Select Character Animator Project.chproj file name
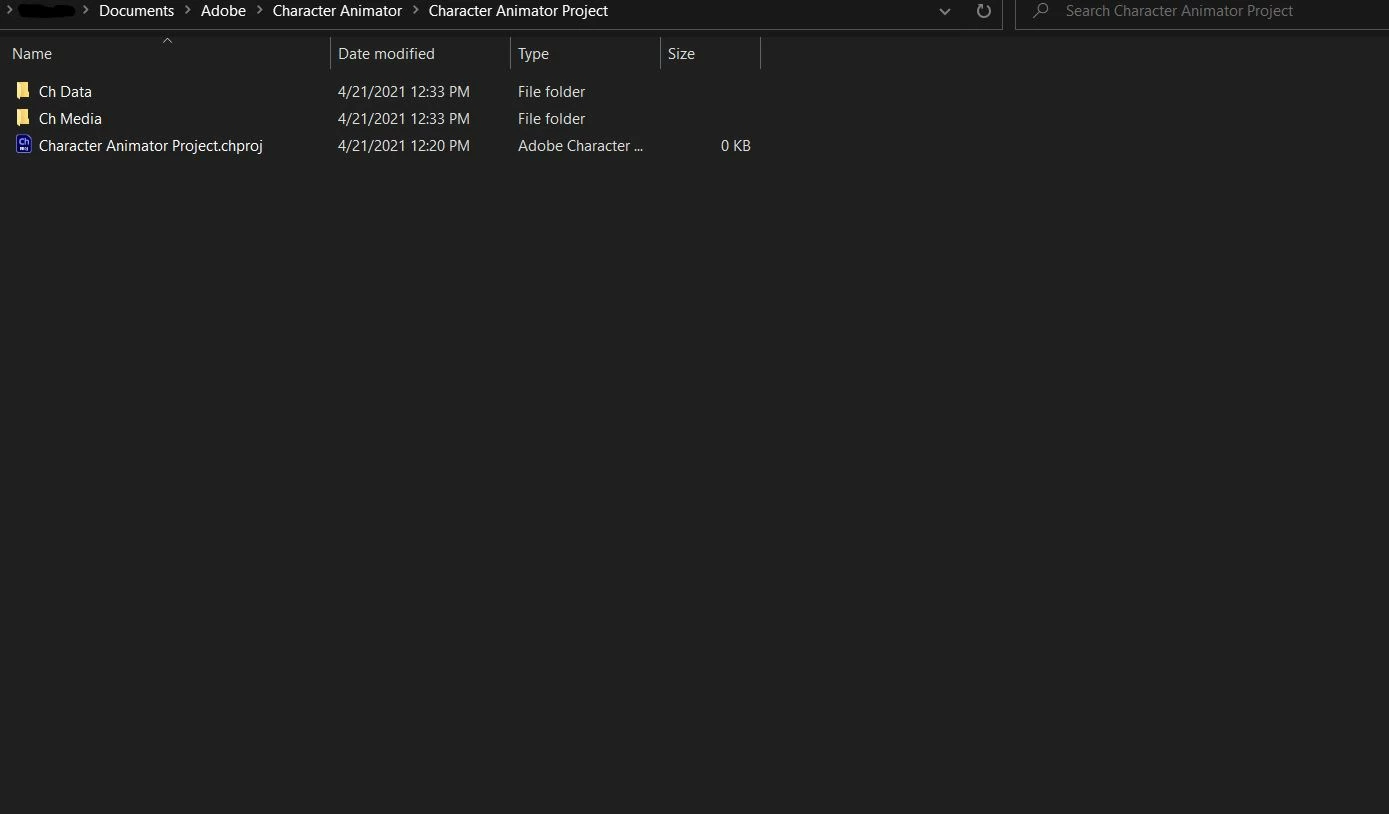 [151, 145]
